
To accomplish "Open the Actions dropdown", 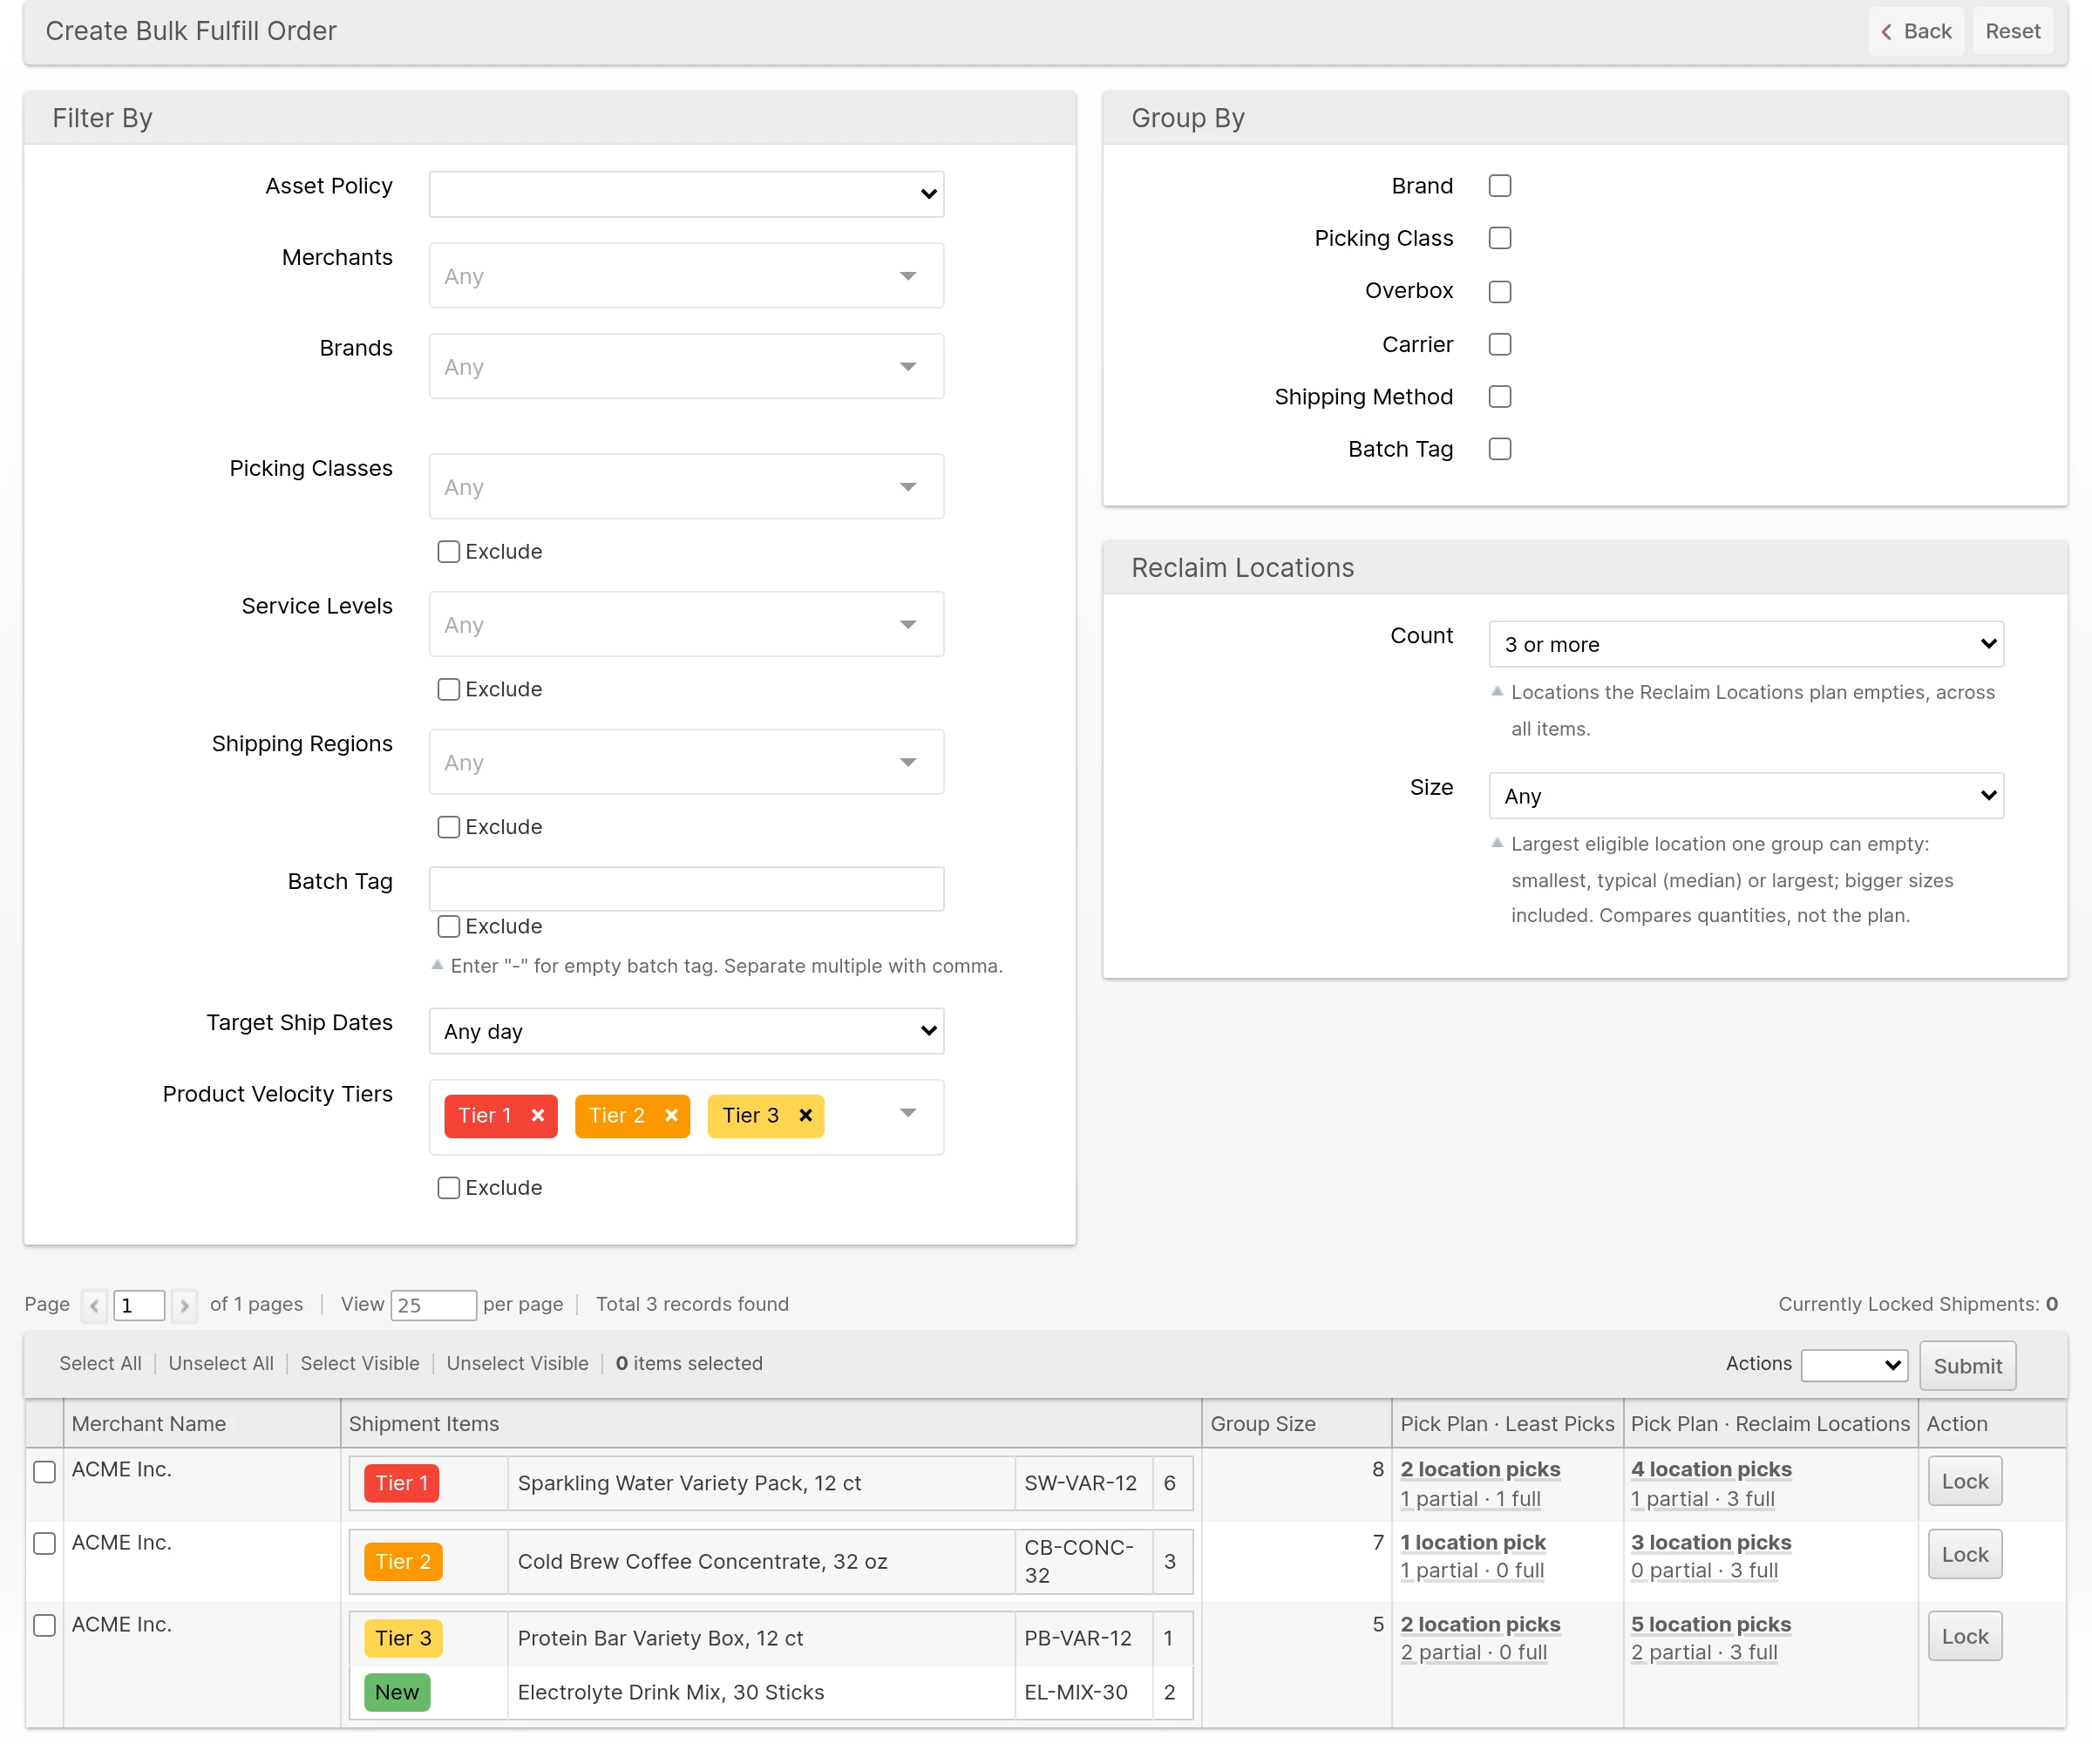I will click(x=1854, y=1365).
